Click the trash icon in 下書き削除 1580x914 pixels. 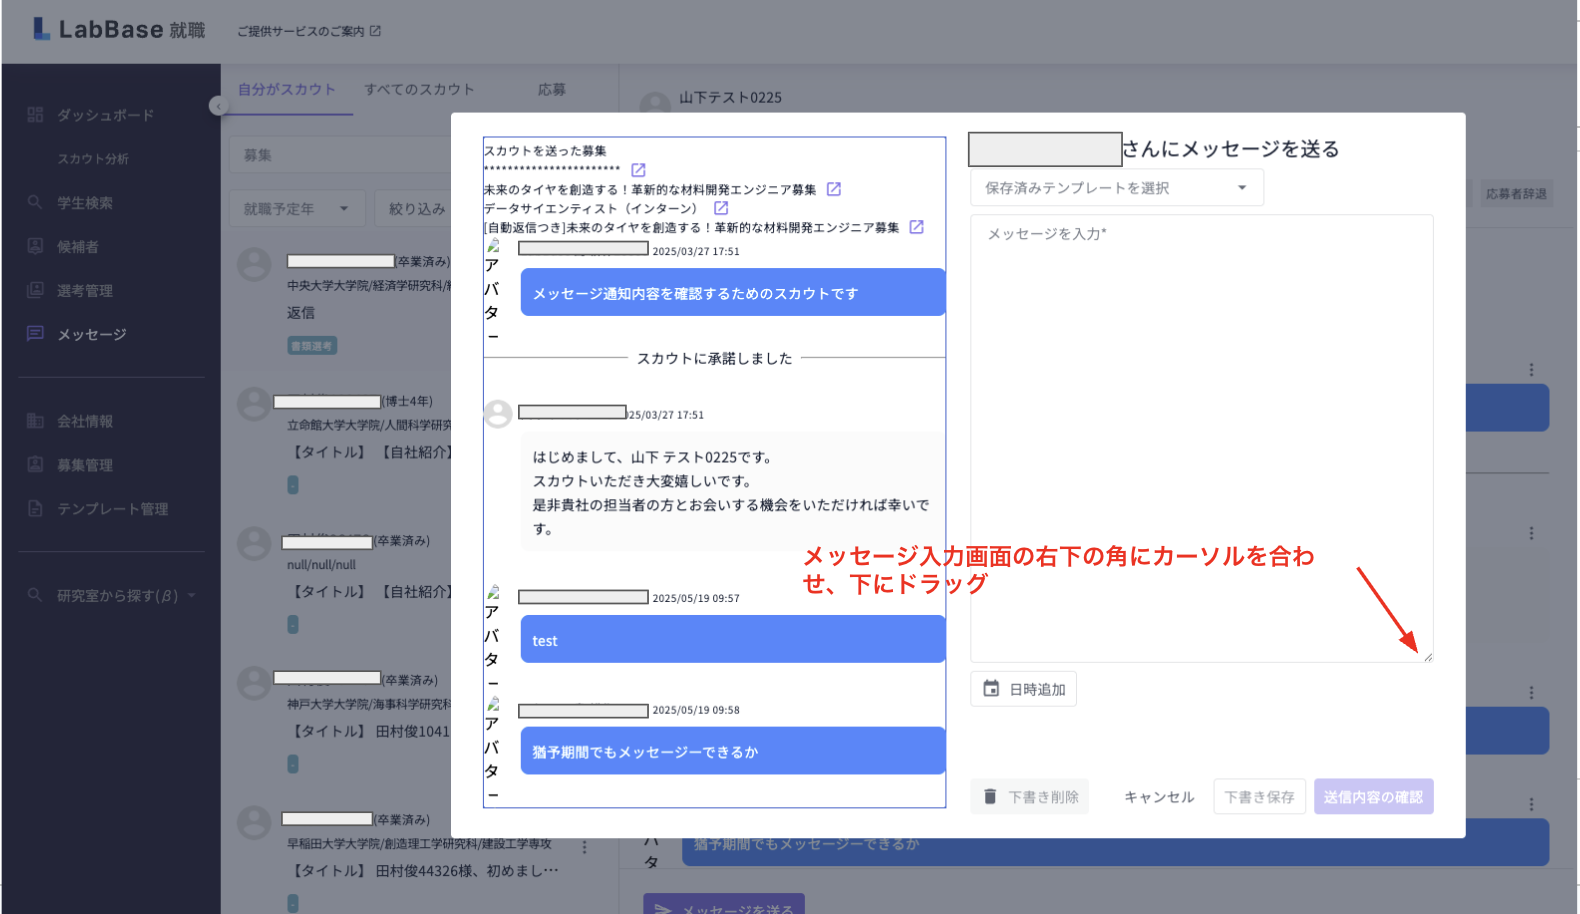990,796
